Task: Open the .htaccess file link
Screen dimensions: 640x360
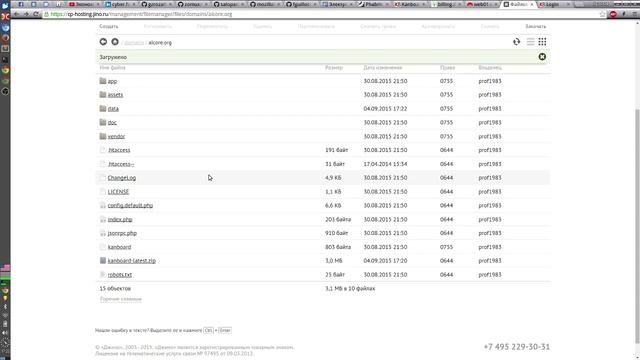Action: 119,150
